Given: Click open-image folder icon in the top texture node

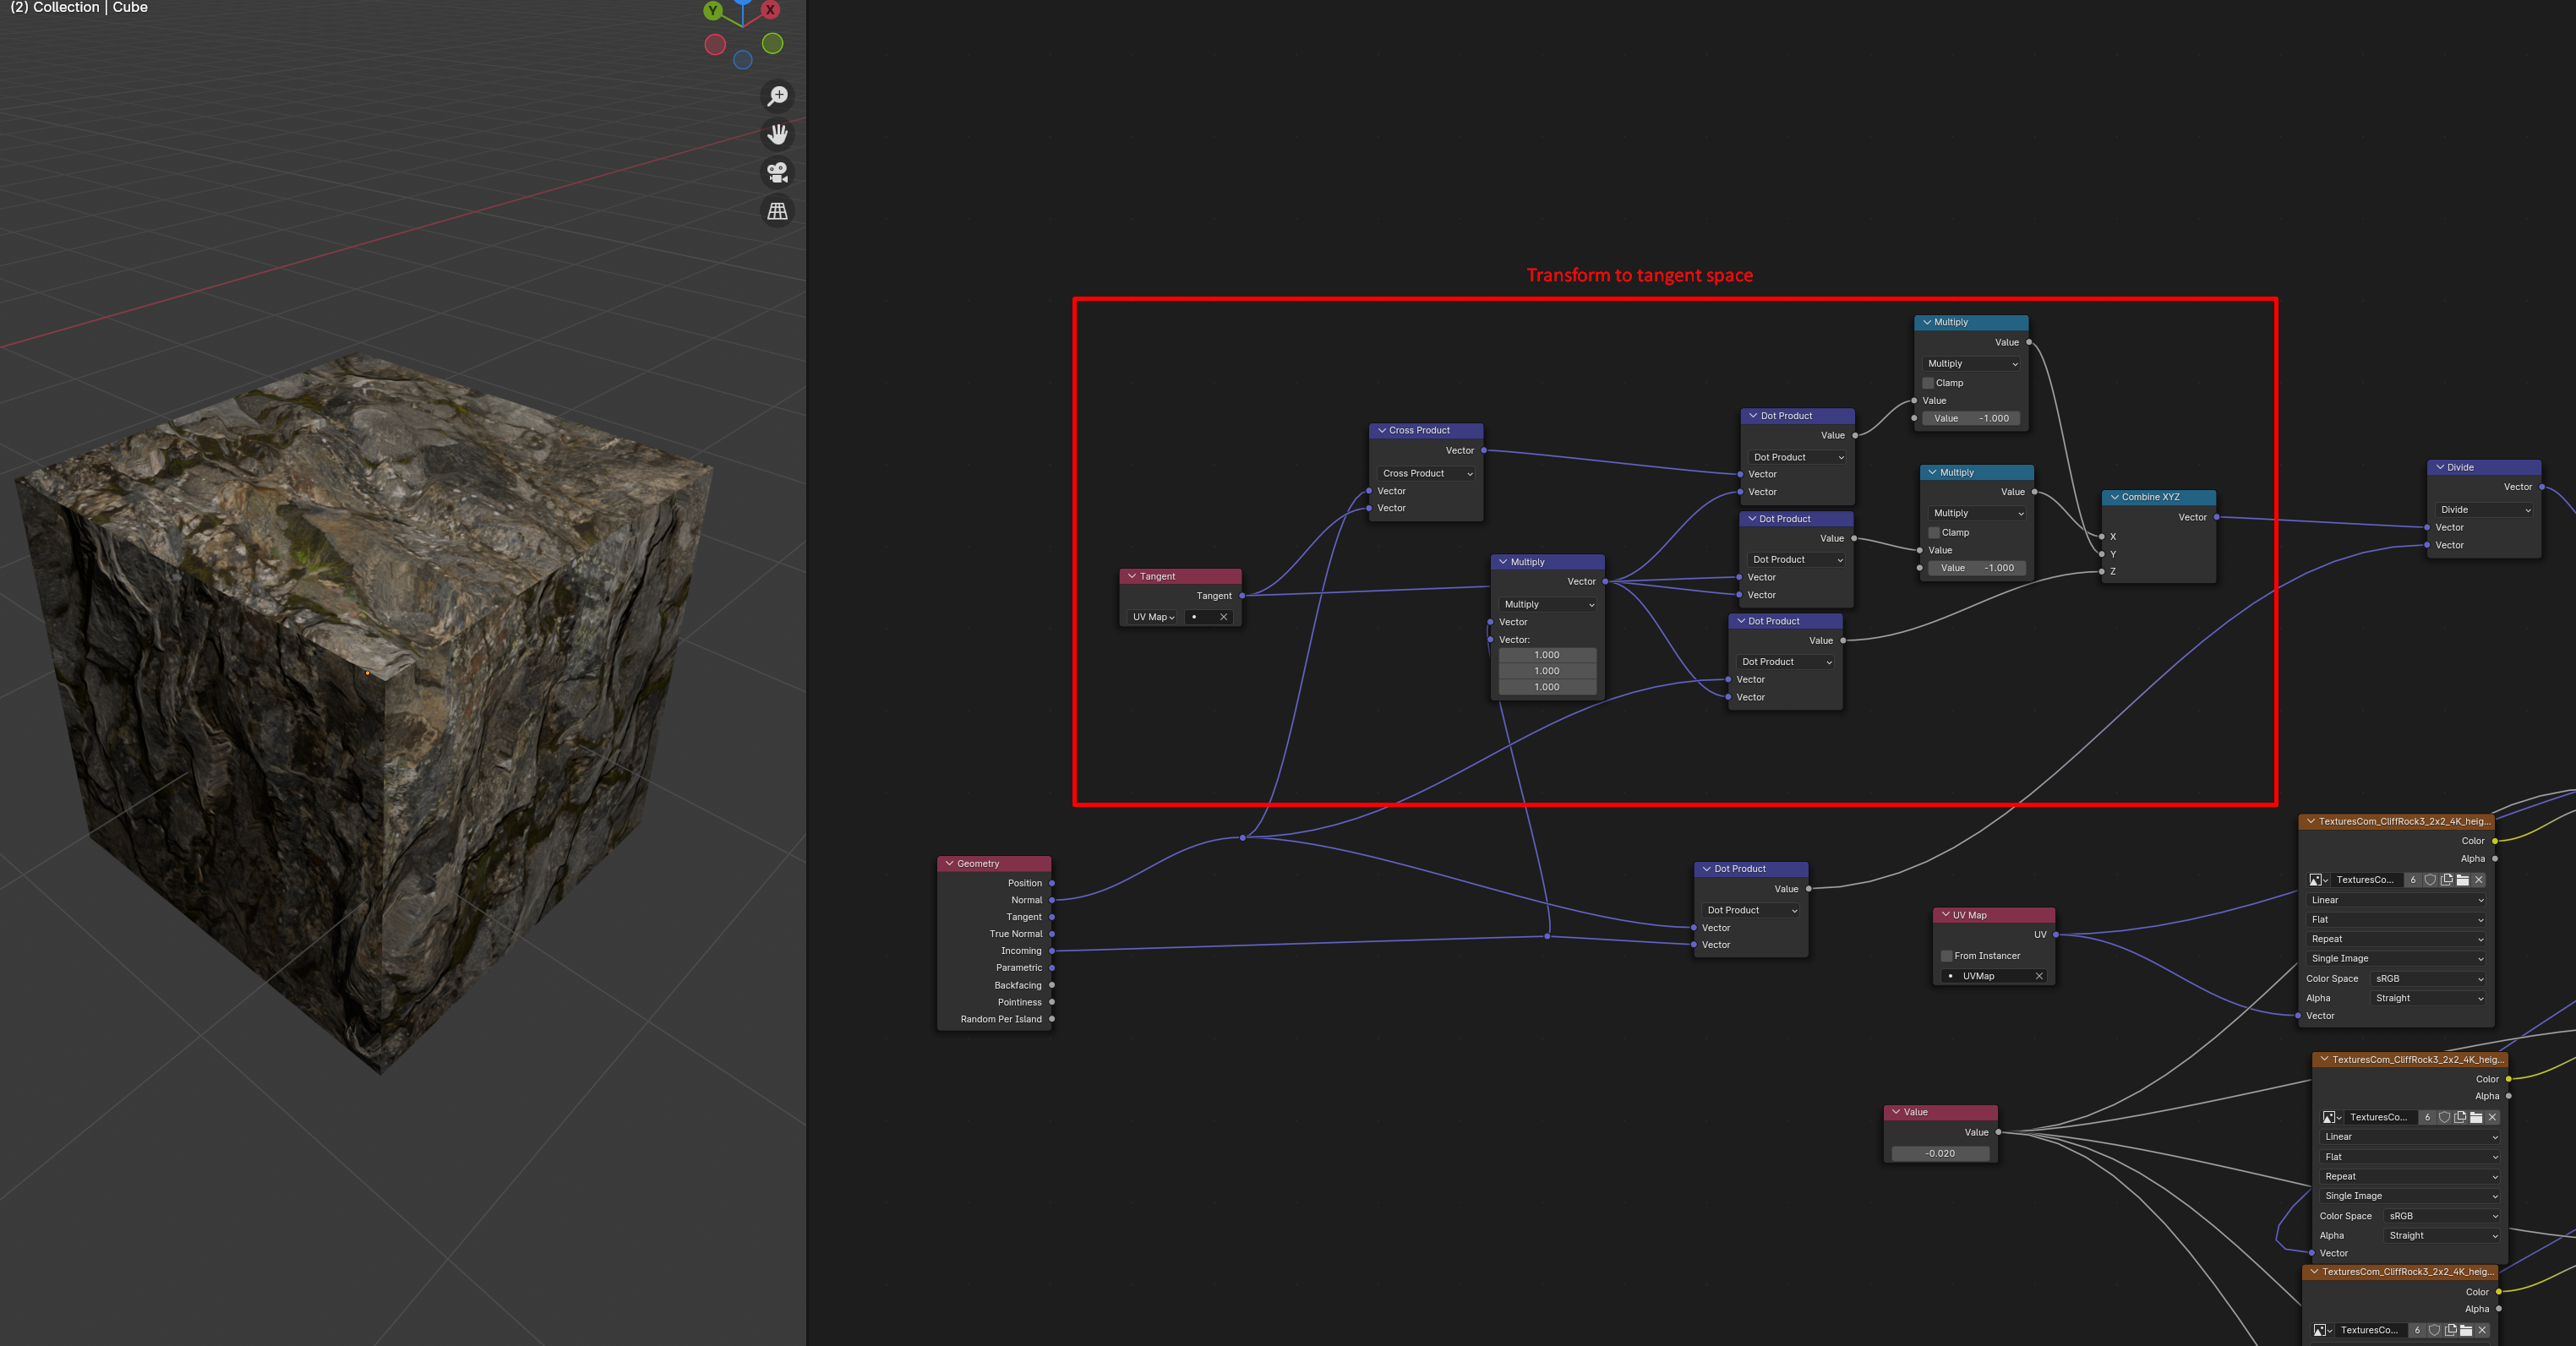Looking at the screenshot, I should pos(2463,880).
